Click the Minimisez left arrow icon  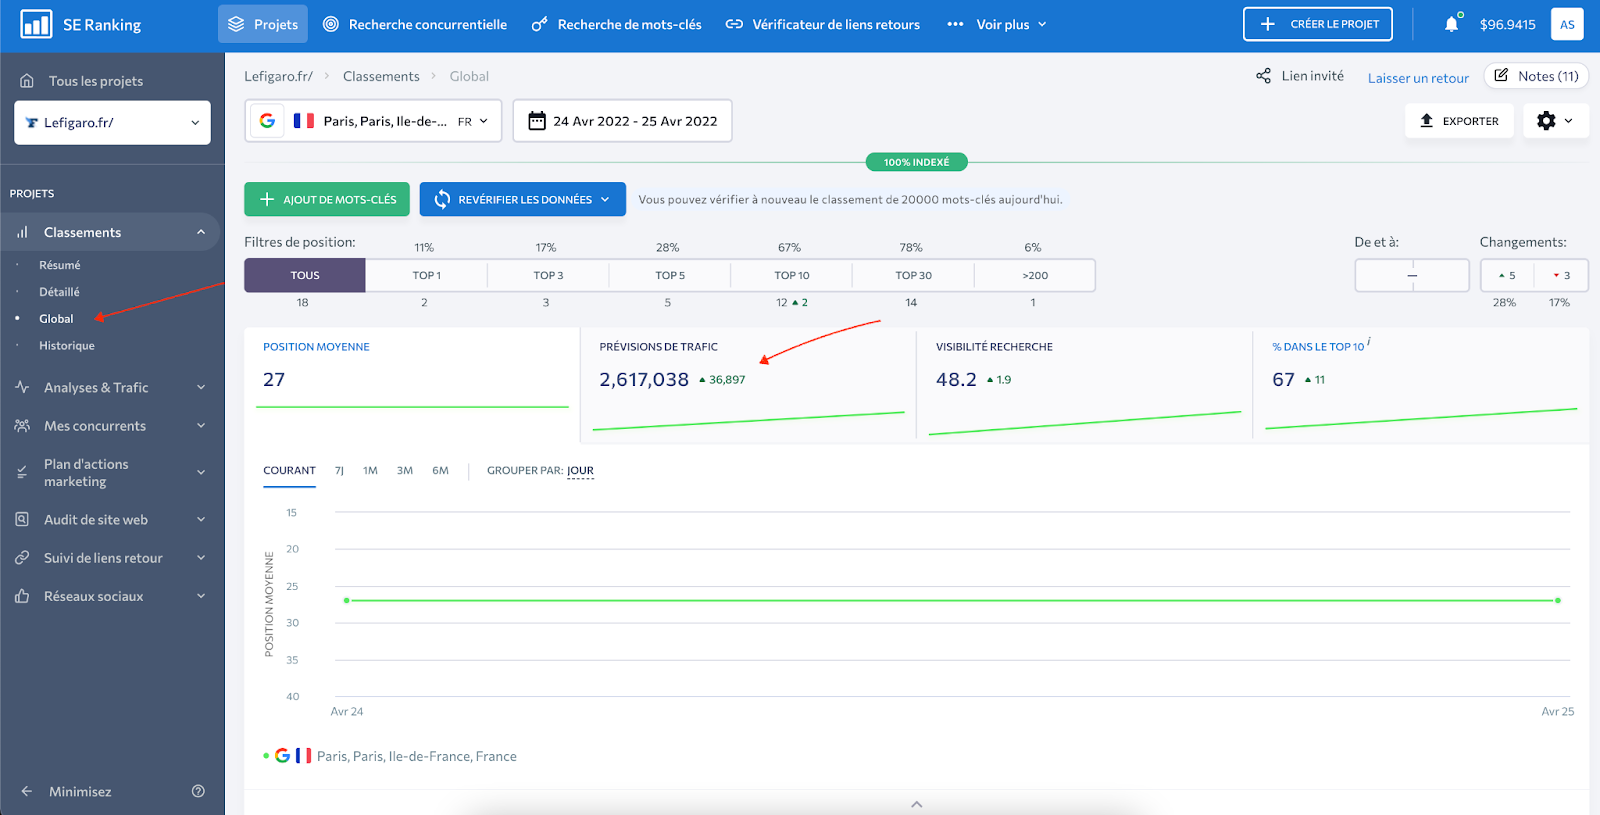pyautogui.click(x=27, y=791)
